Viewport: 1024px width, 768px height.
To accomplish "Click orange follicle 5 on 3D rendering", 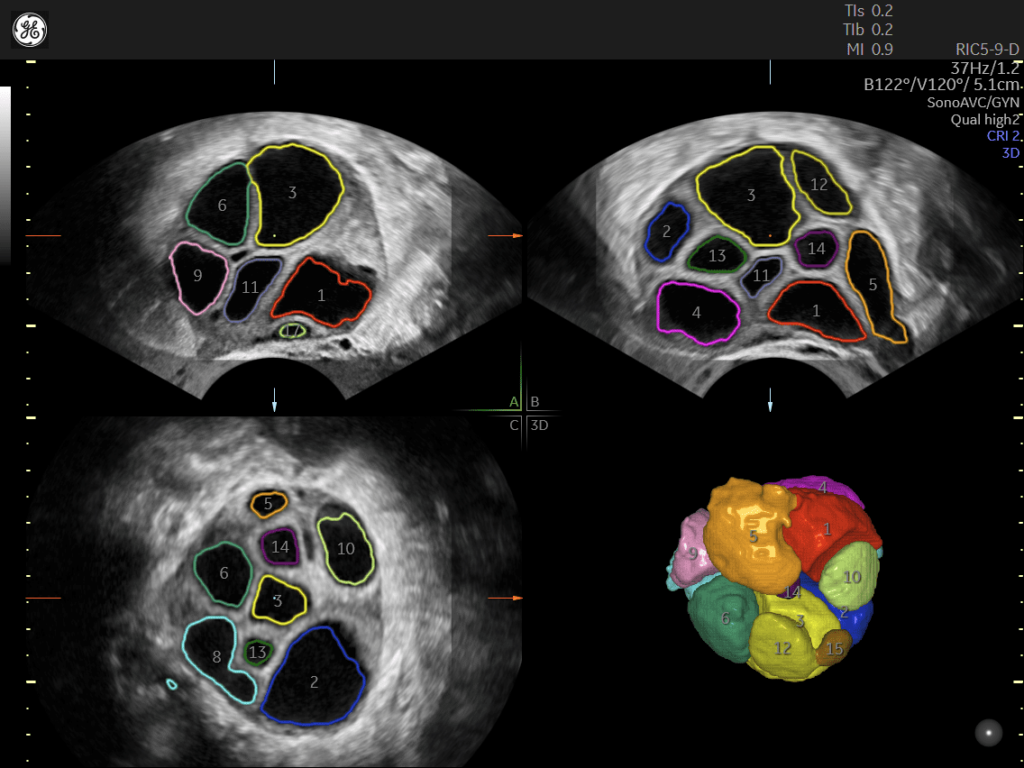I will [x=752, y=535].
